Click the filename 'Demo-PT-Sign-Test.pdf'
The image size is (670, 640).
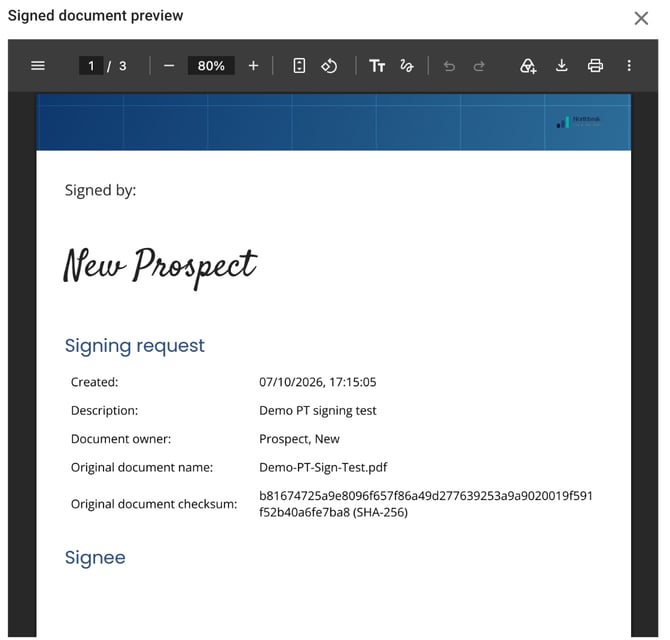coord(323,467)
